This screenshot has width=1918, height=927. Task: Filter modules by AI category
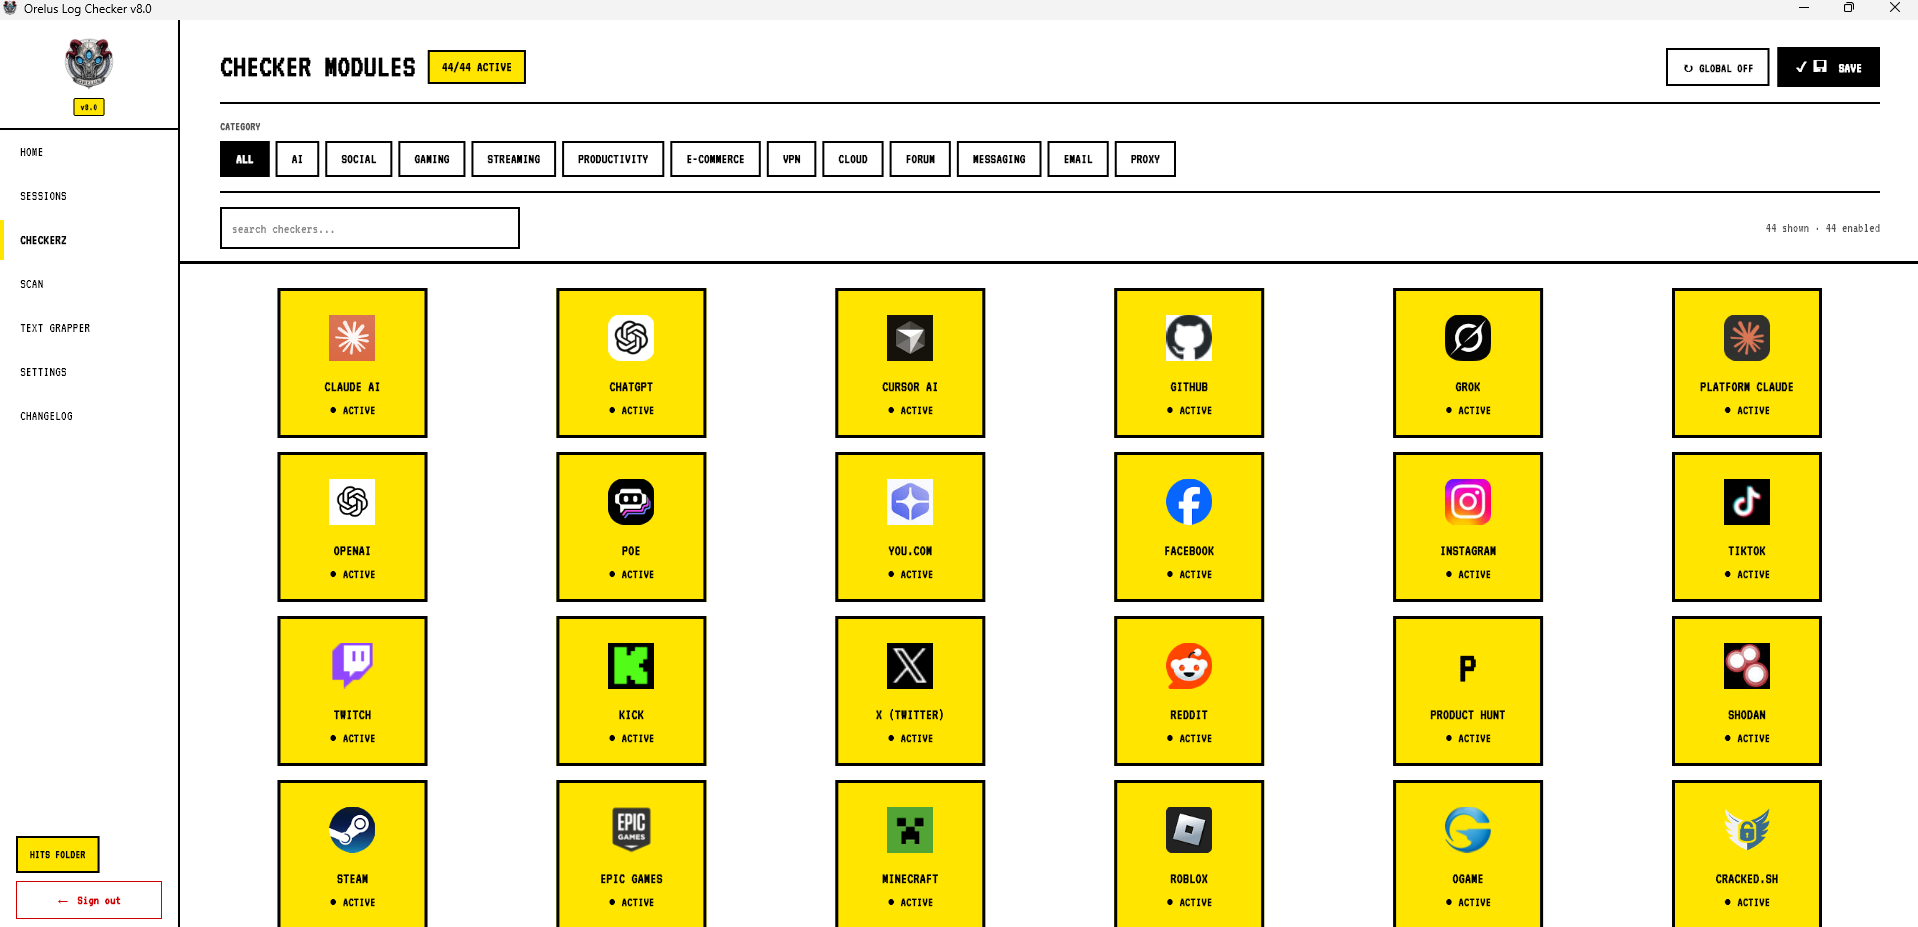coord(297,159)
